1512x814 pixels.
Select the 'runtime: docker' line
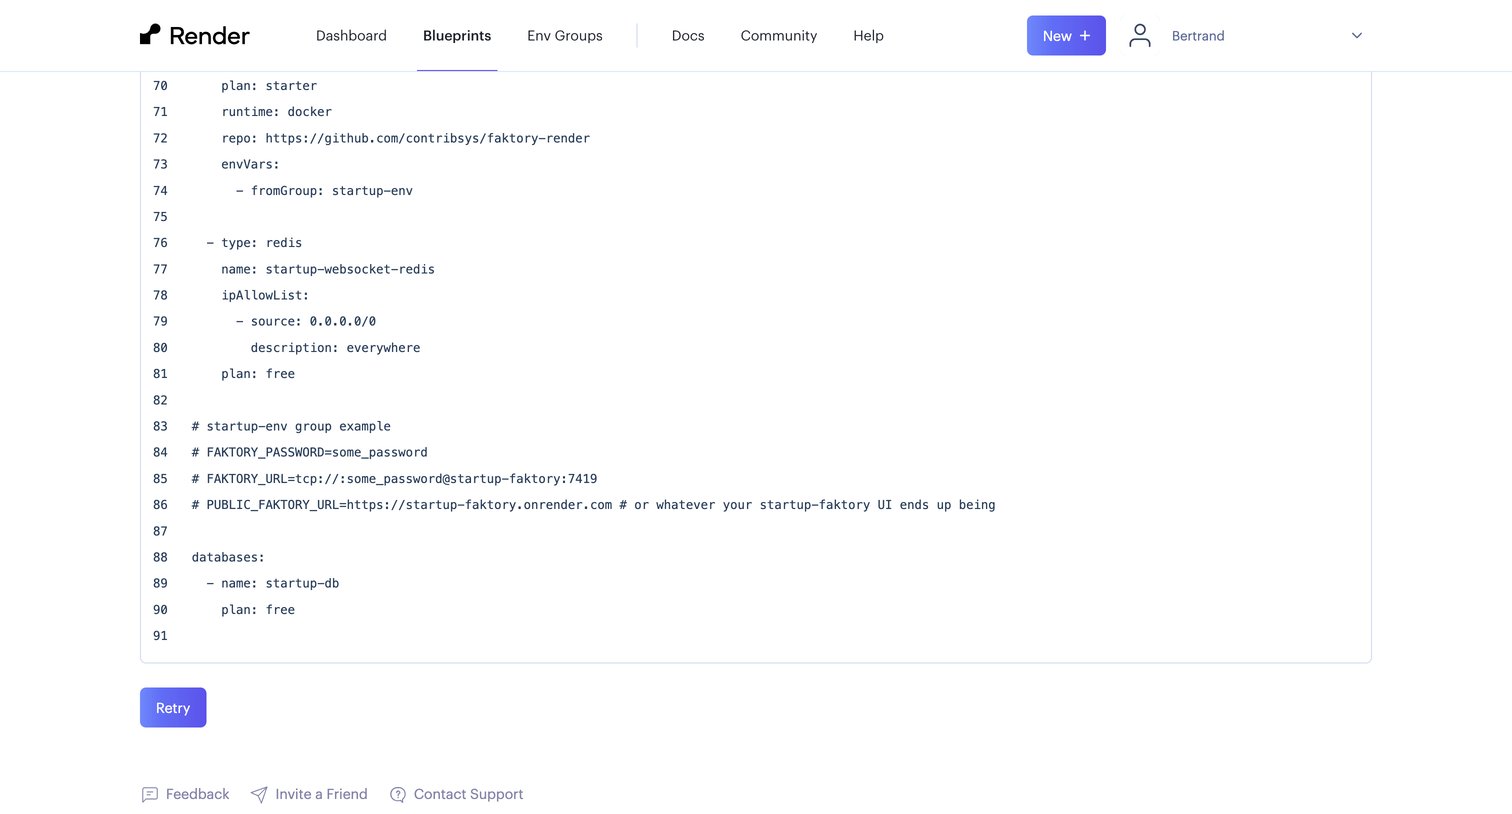click(x=276, y=112)
